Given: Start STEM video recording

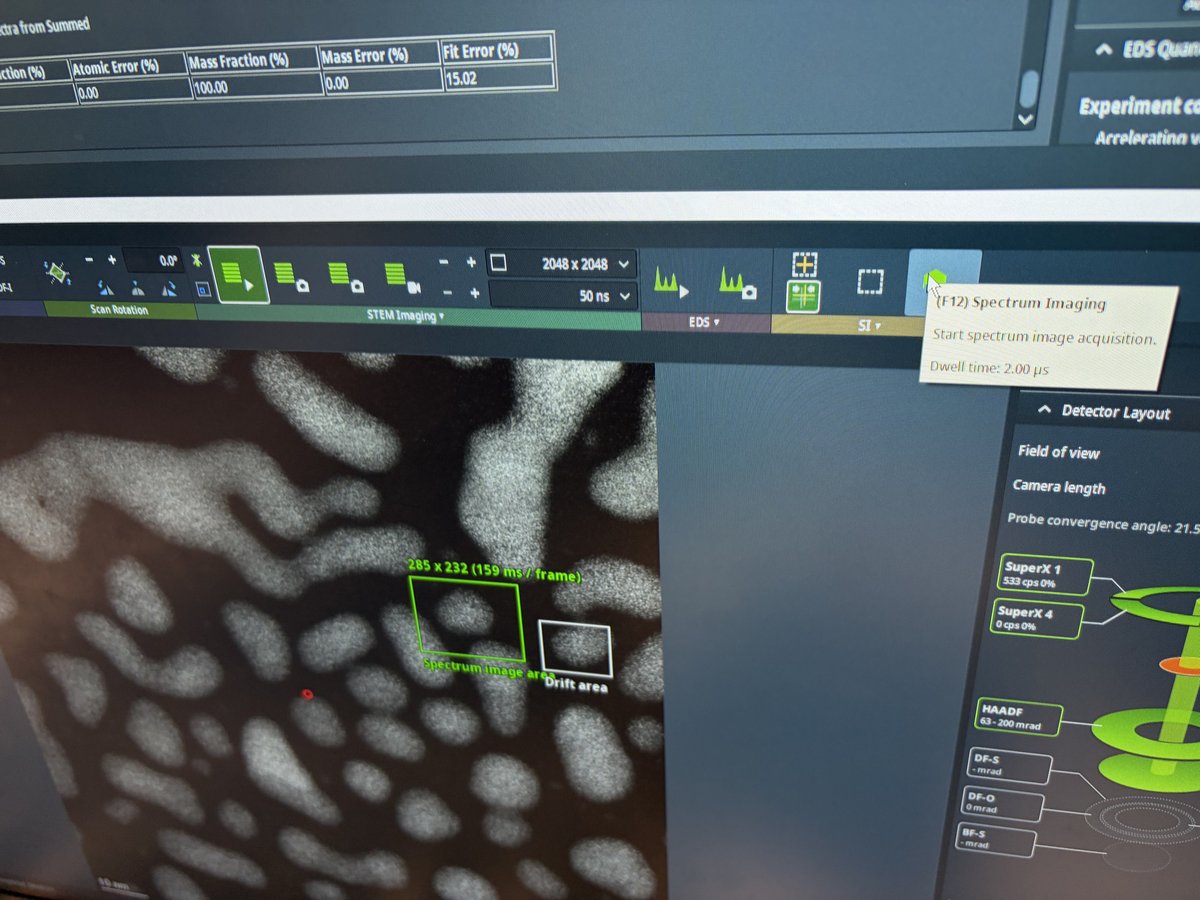Looking at the screenshot, I should pos(402,276).
